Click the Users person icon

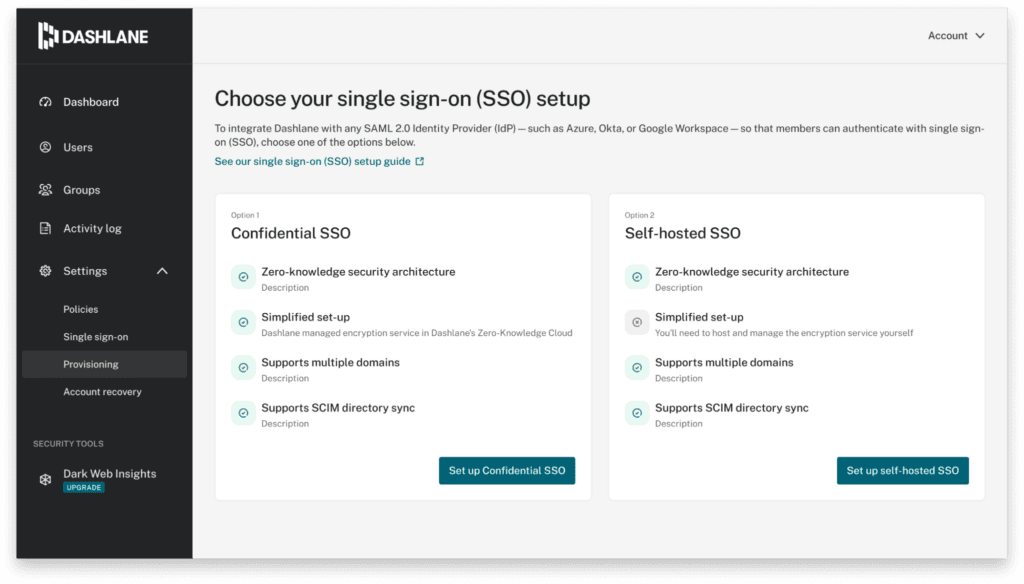pos(45,147)
